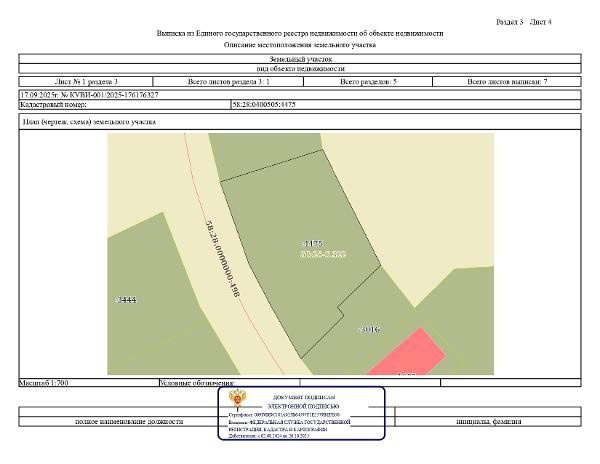The height and width of the screenshot is (464, 600).
Task: Click parcel label ":4475" on the map
Action: coord(313,243)
